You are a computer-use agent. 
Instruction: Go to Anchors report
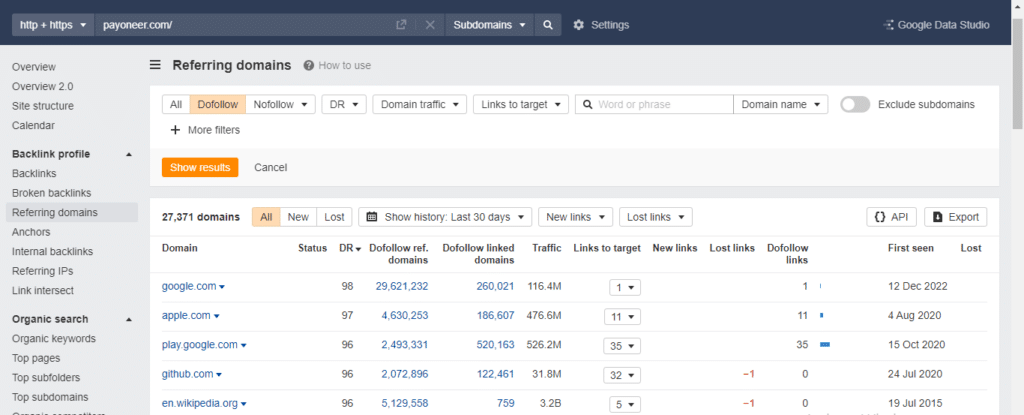pos(31,232)
